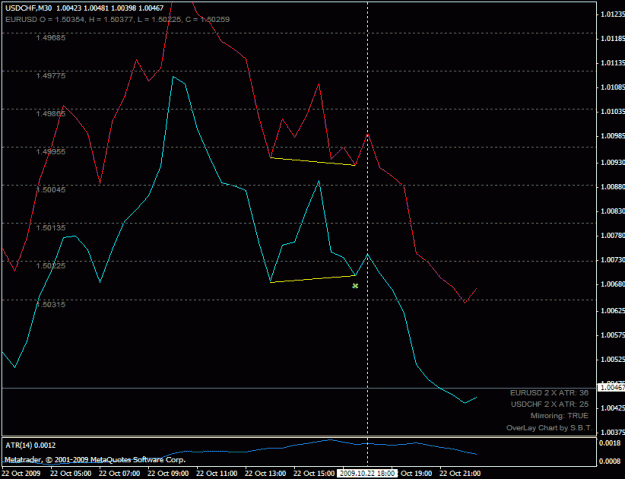The image size is (625, 479).
Task: Click the USDCHF 2 X ATR: 25 label
Action: point(550,404)
